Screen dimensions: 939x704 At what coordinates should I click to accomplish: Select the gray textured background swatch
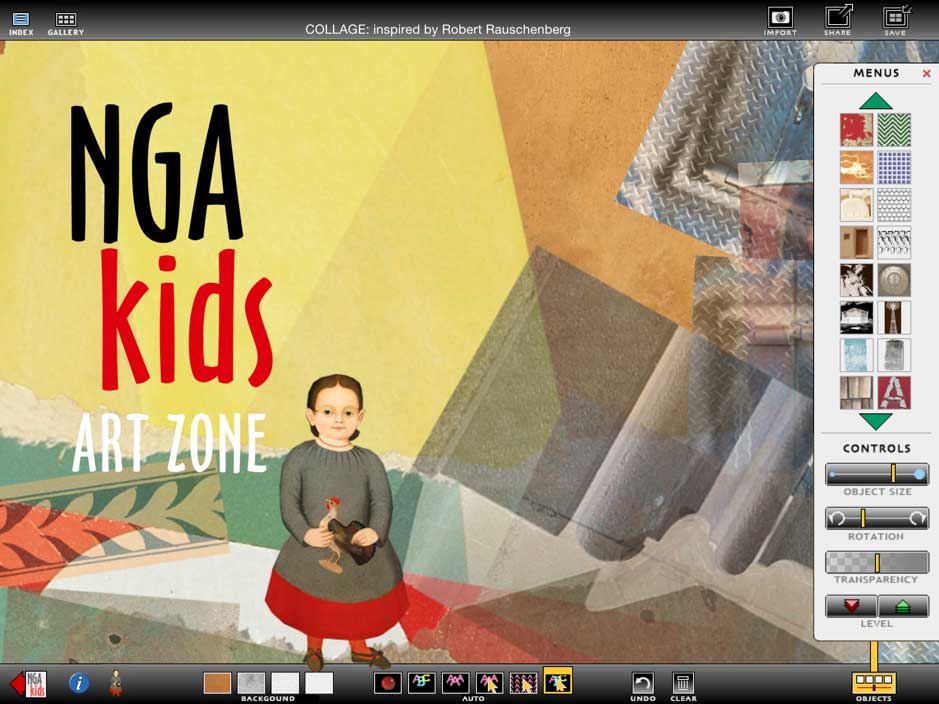click(251, 683)
